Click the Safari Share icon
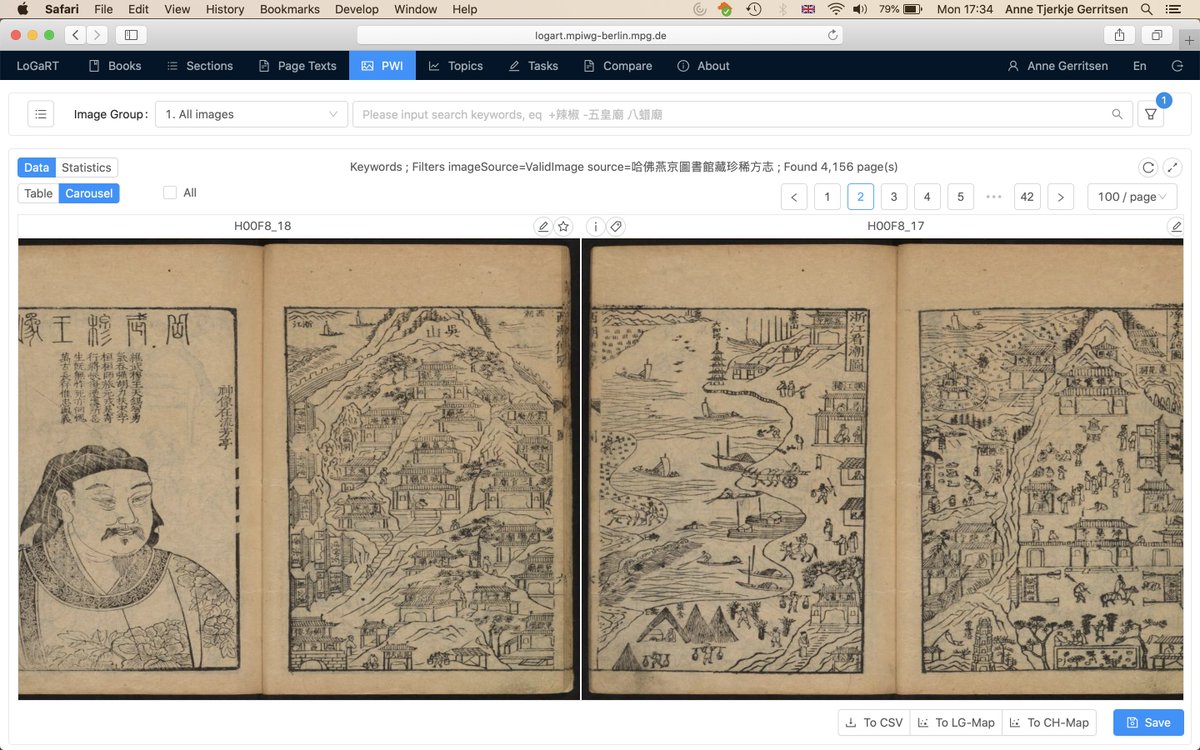Screen dimensions: 1200x750 pos(1119,35)
